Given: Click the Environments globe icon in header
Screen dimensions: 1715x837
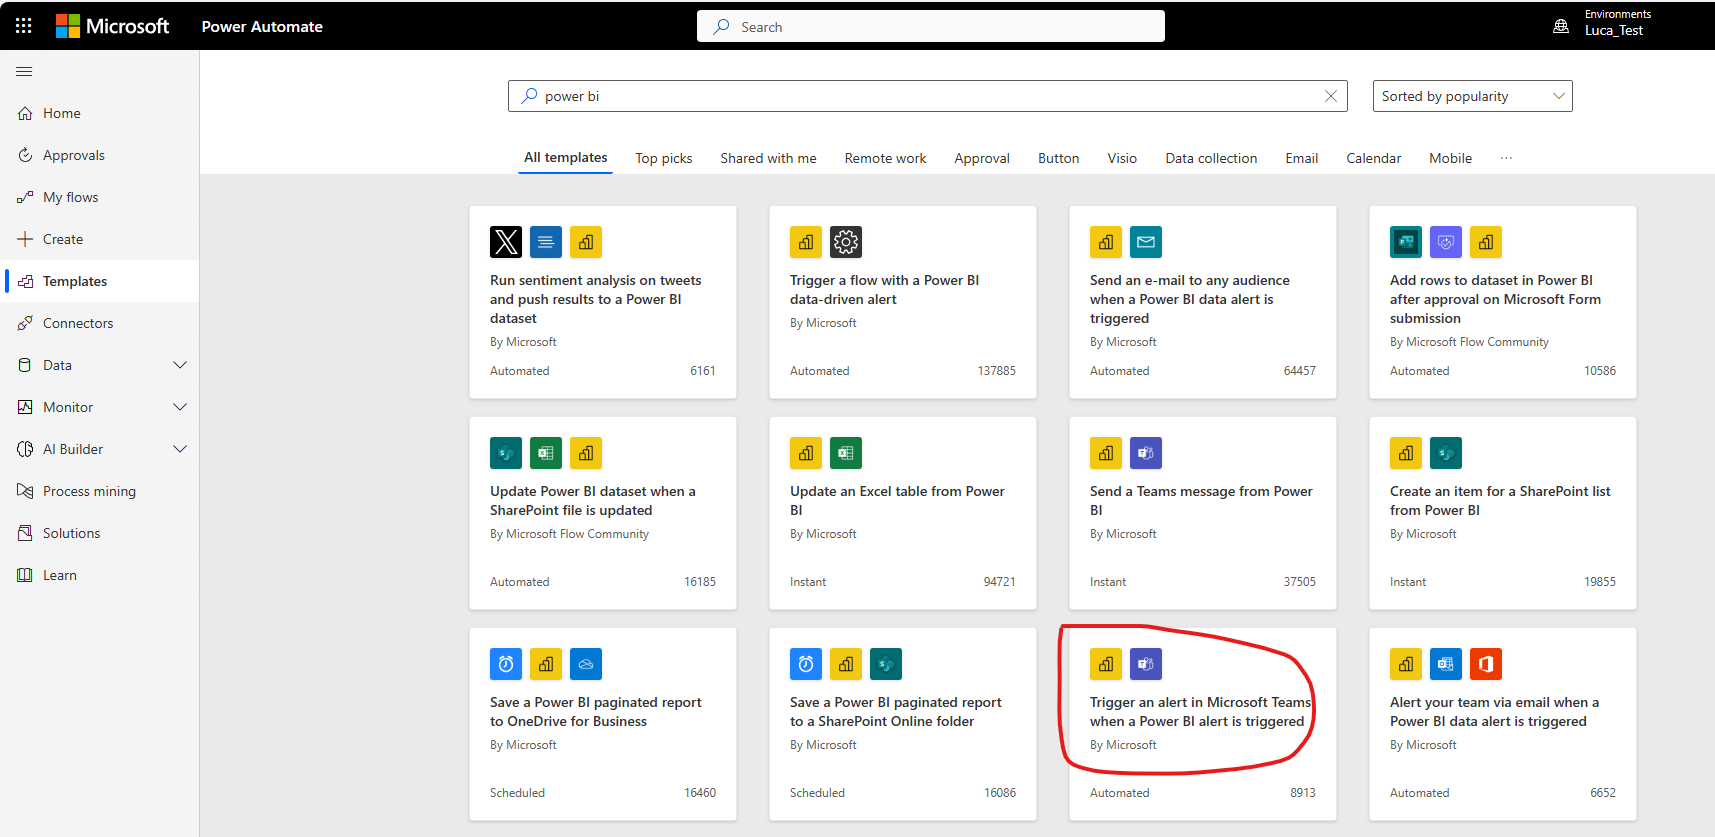Looking at the screenshot, I should 1561,26.
